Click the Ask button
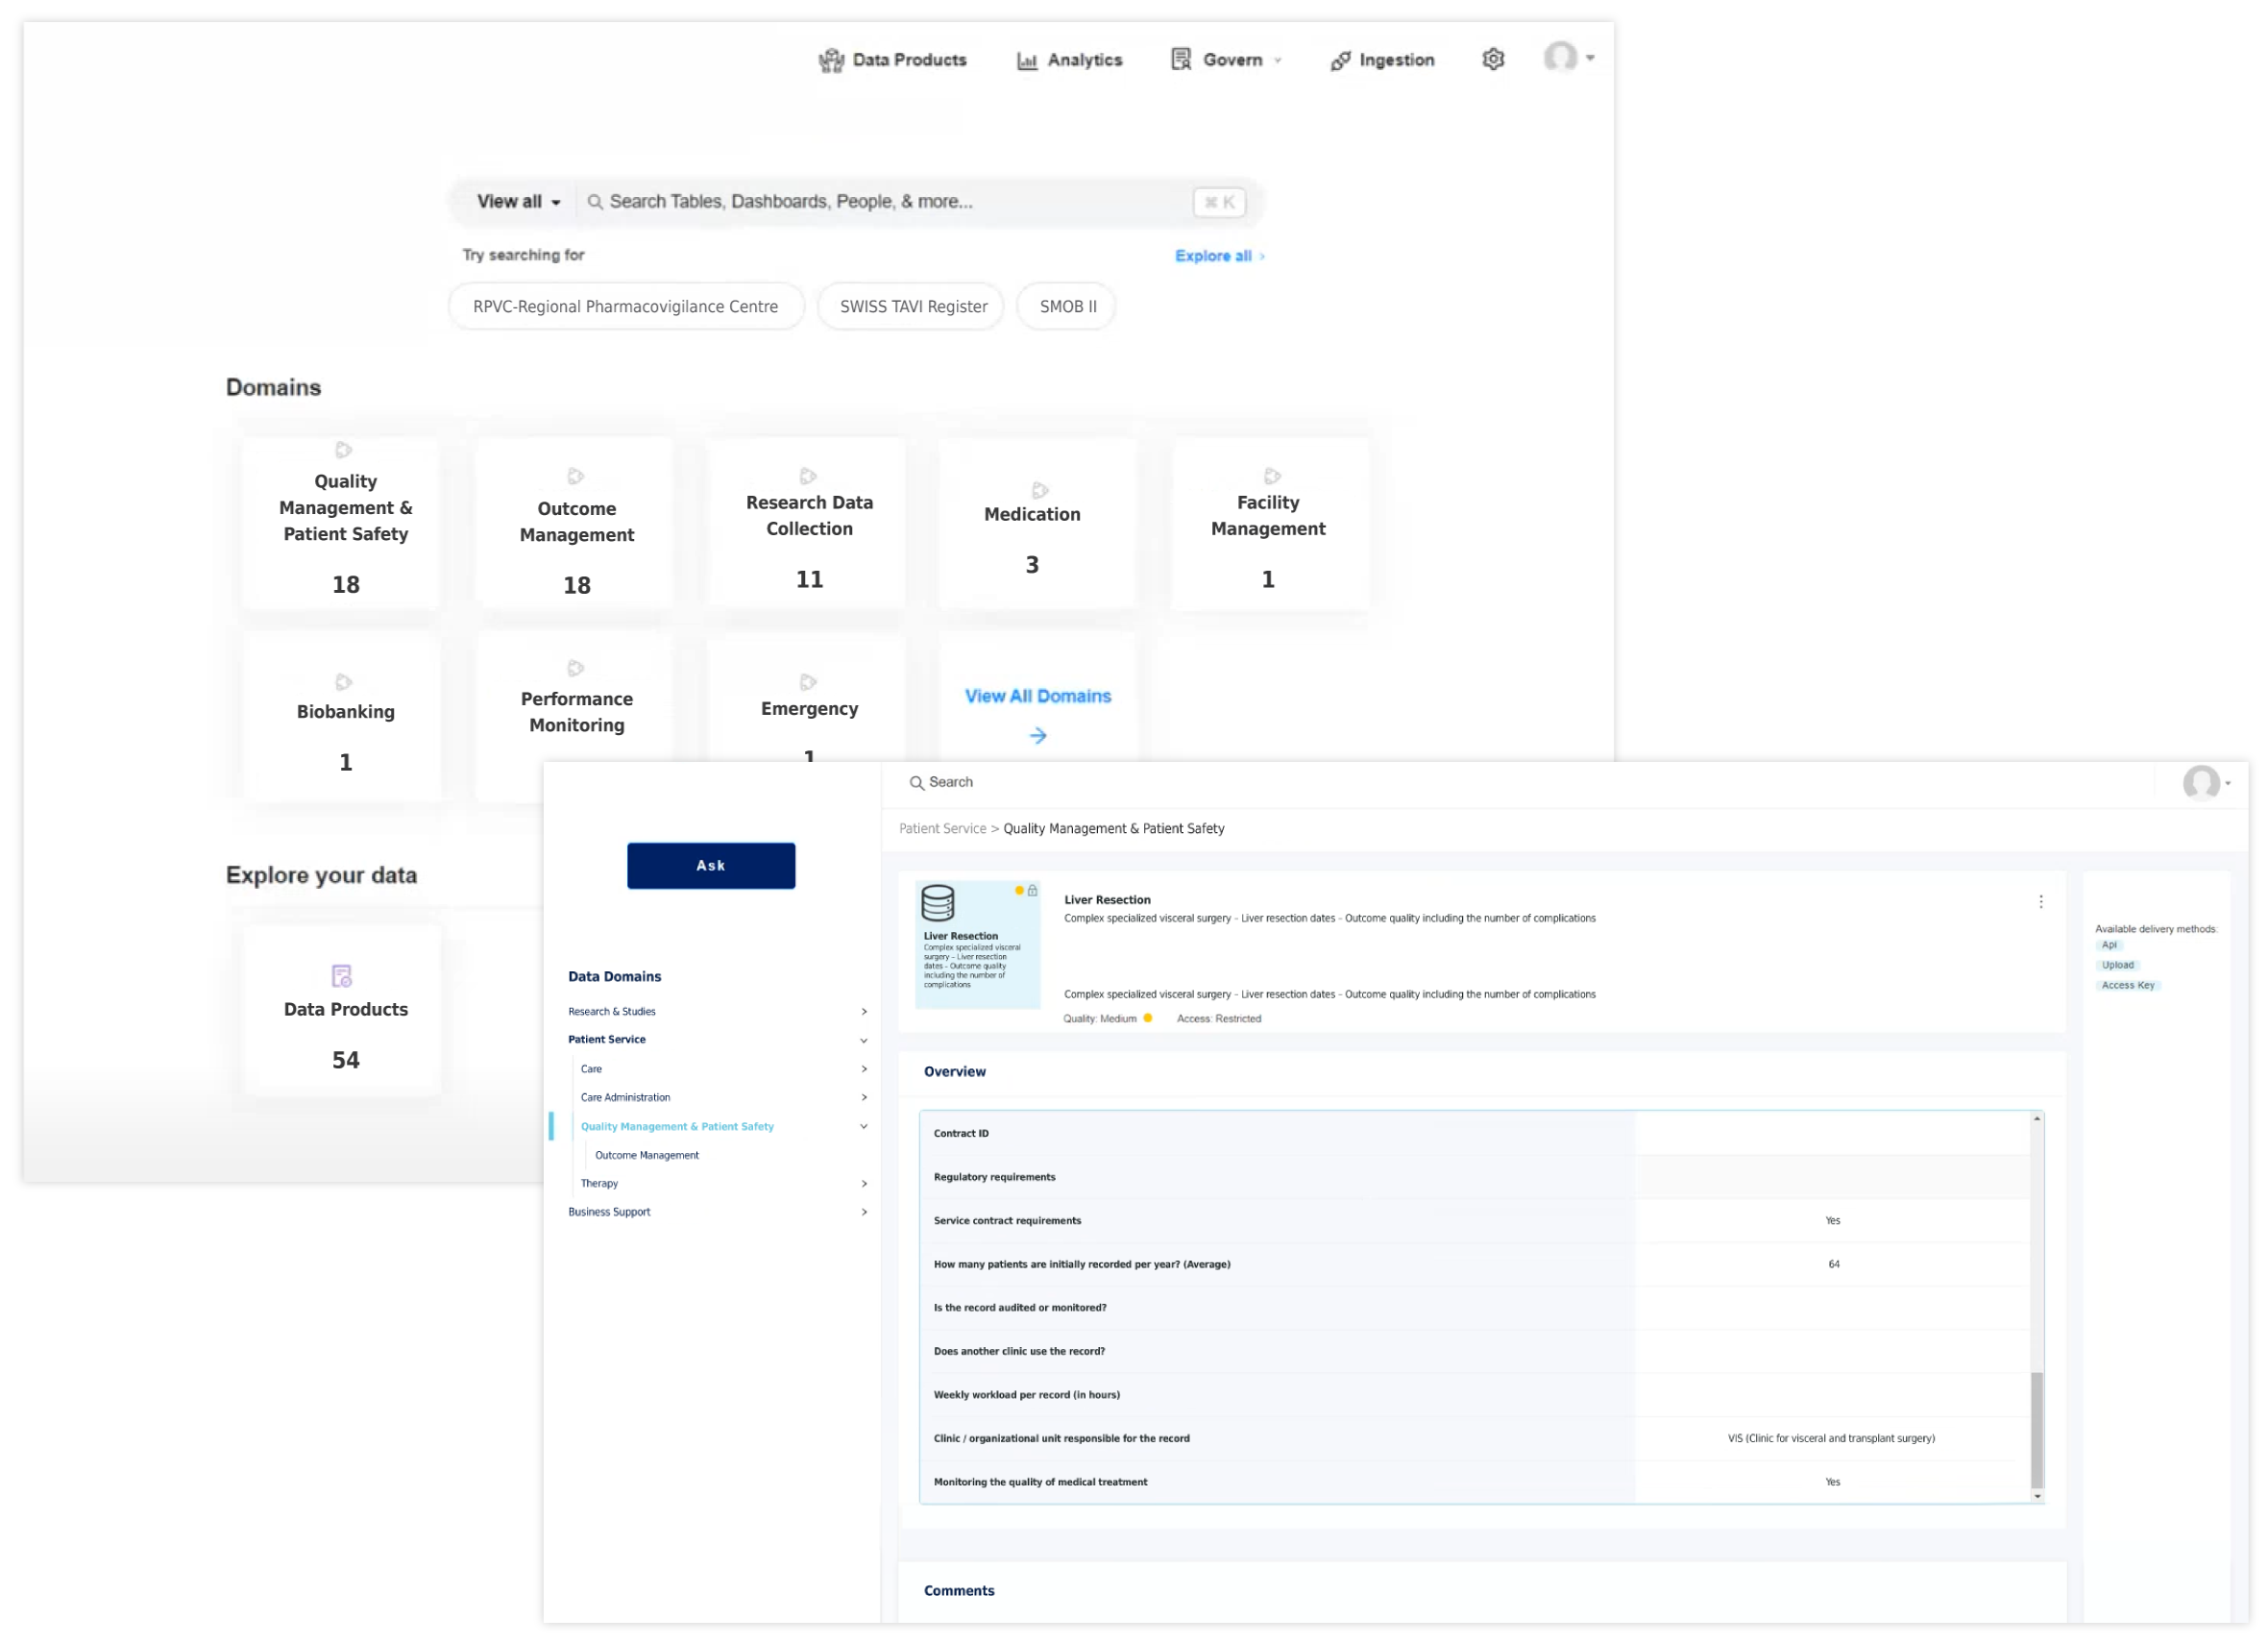The width and height of the screenshot is (2268, 1643). (711, 866)
